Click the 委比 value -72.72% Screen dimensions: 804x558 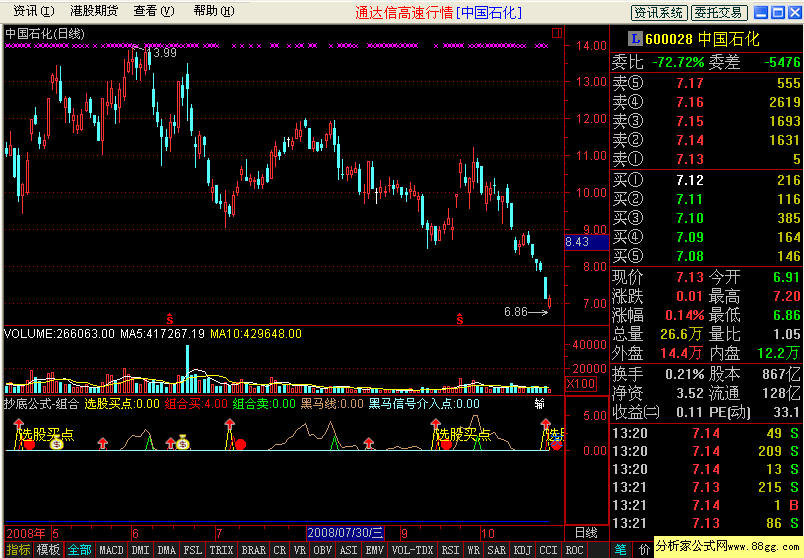click(x=678, y=63)
